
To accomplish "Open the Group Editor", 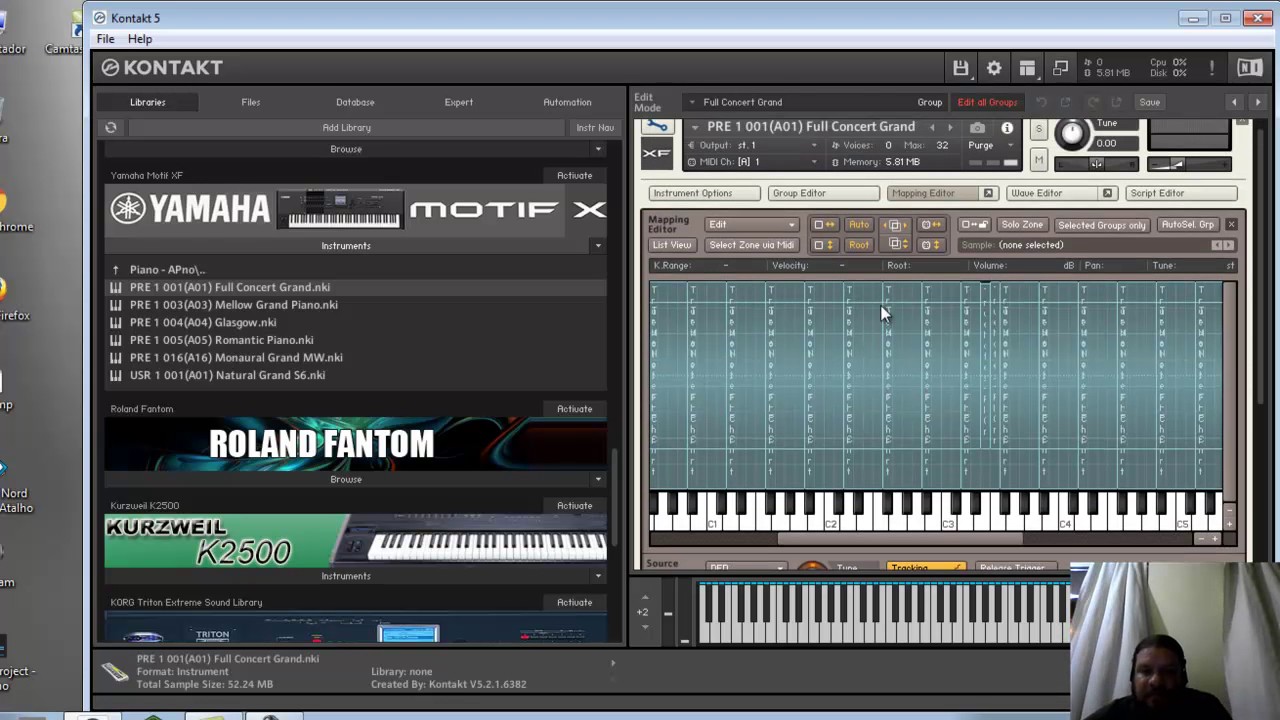I will (x=823, y=193).
